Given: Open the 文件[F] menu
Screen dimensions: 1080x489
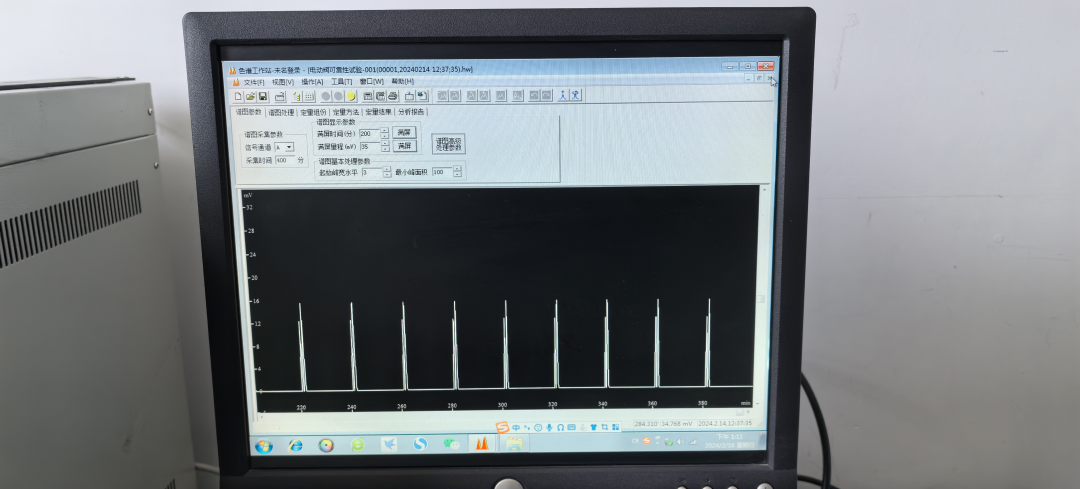Looking at the screenshot, I should (254, 82).
